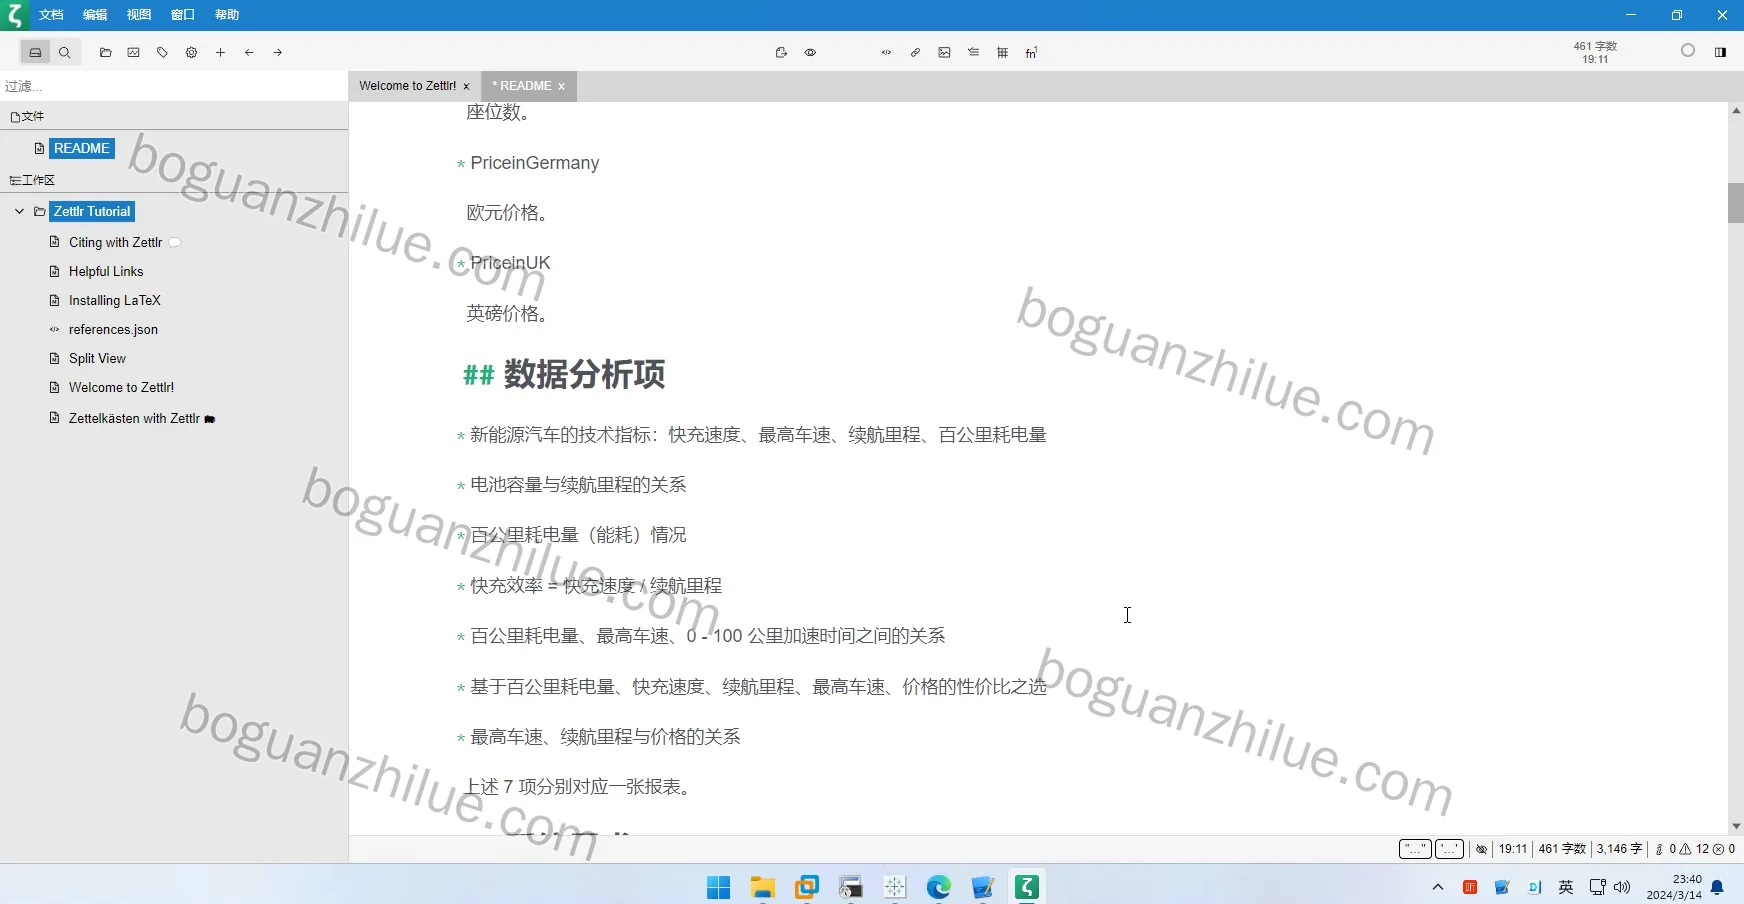The image size is (1744, 904).
Task: Click the export document icon
Action: tap(781, 53)
